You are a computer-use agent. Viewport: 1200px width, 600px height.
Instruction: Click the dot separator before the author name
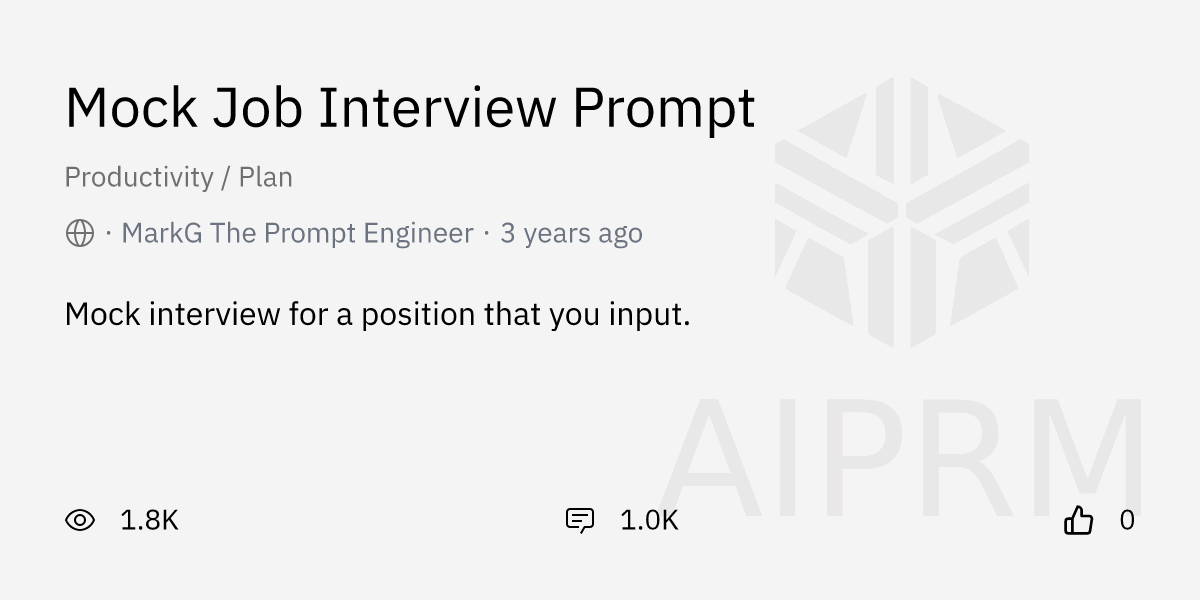[x=108, y=234]
